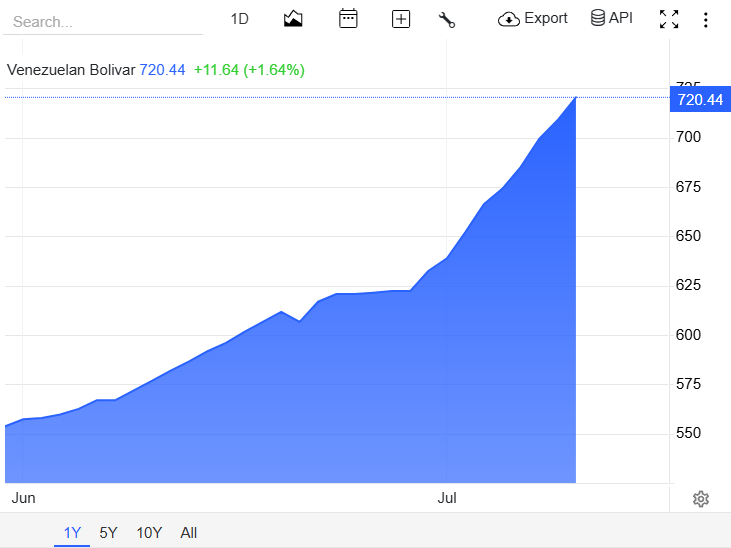Click the 575 y-axis label
This screenshot has height=548, width=731.
point(688,384)
